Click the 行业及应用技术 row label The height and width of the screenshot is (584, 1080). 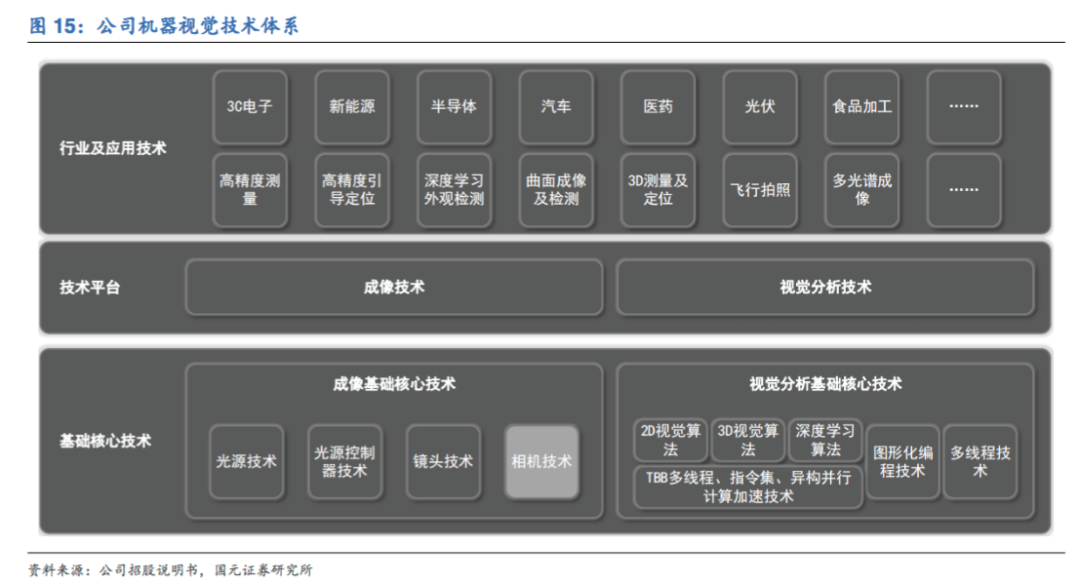pos(113,148)
